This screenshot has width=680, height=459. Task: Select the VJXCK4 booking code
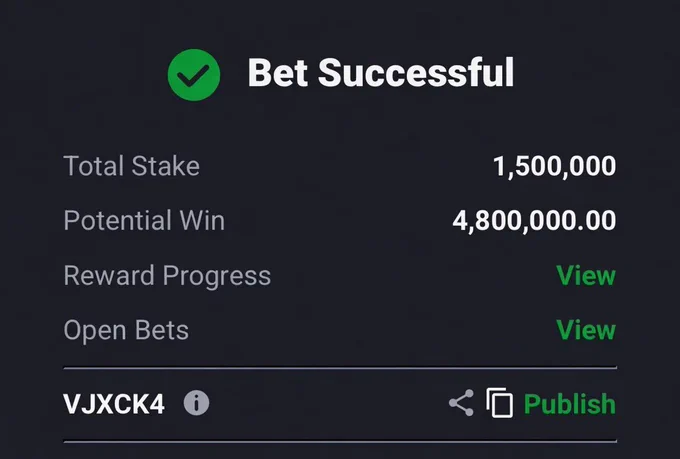click(x=114, y=404)
